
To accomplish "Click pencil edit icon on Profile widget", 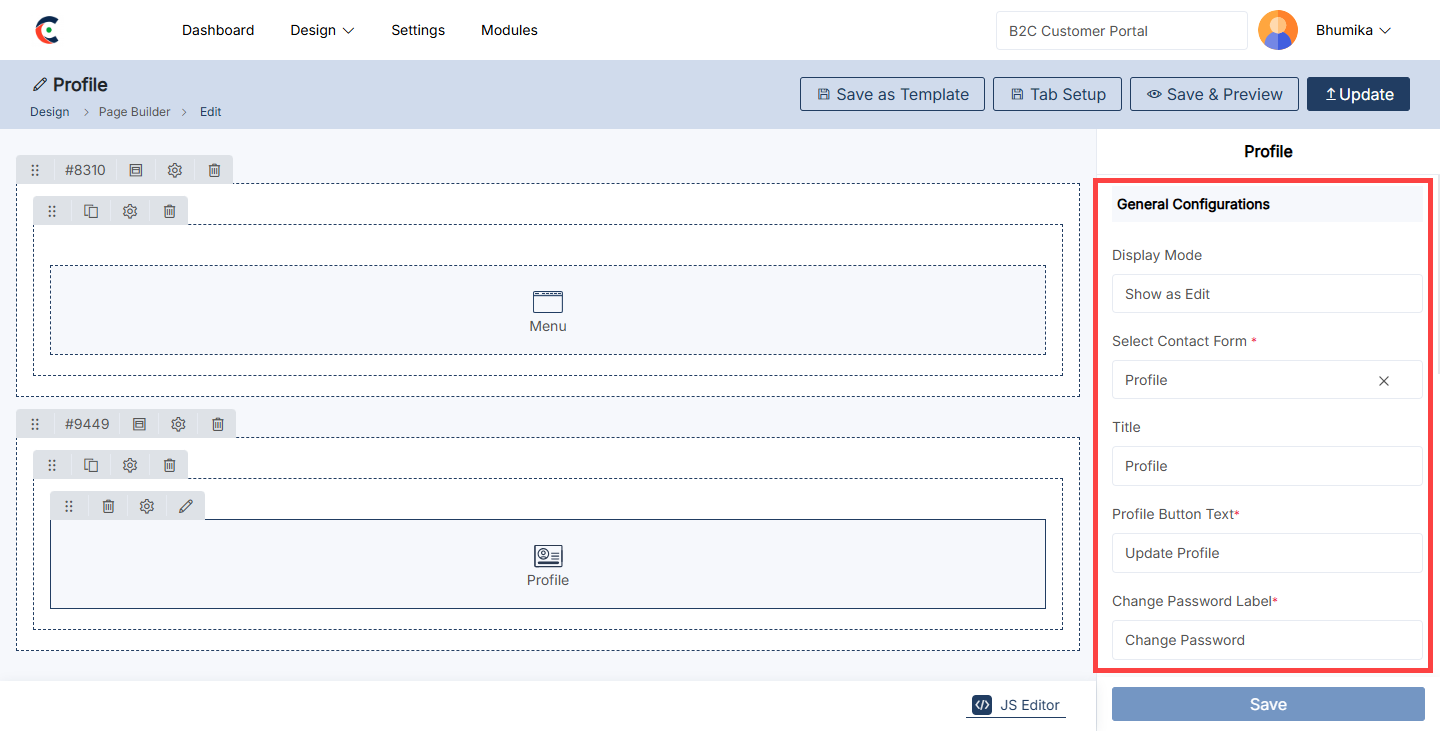I will tap(186, 506).
